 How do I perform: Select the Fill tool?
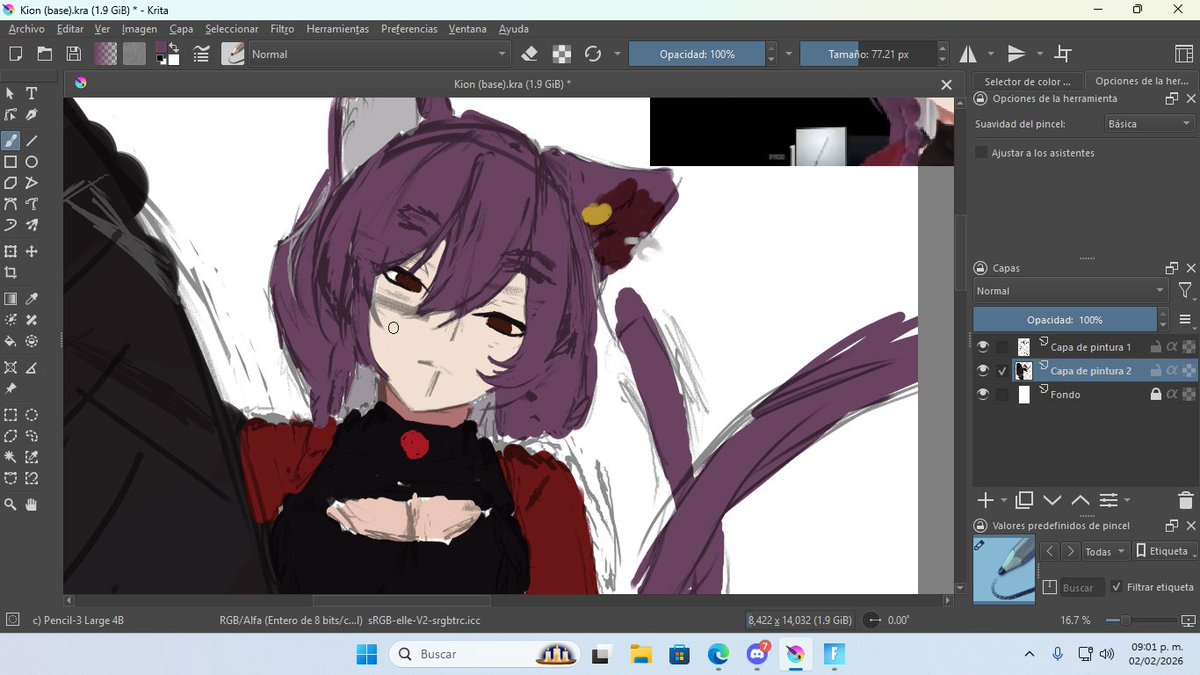tap(12, 341)
